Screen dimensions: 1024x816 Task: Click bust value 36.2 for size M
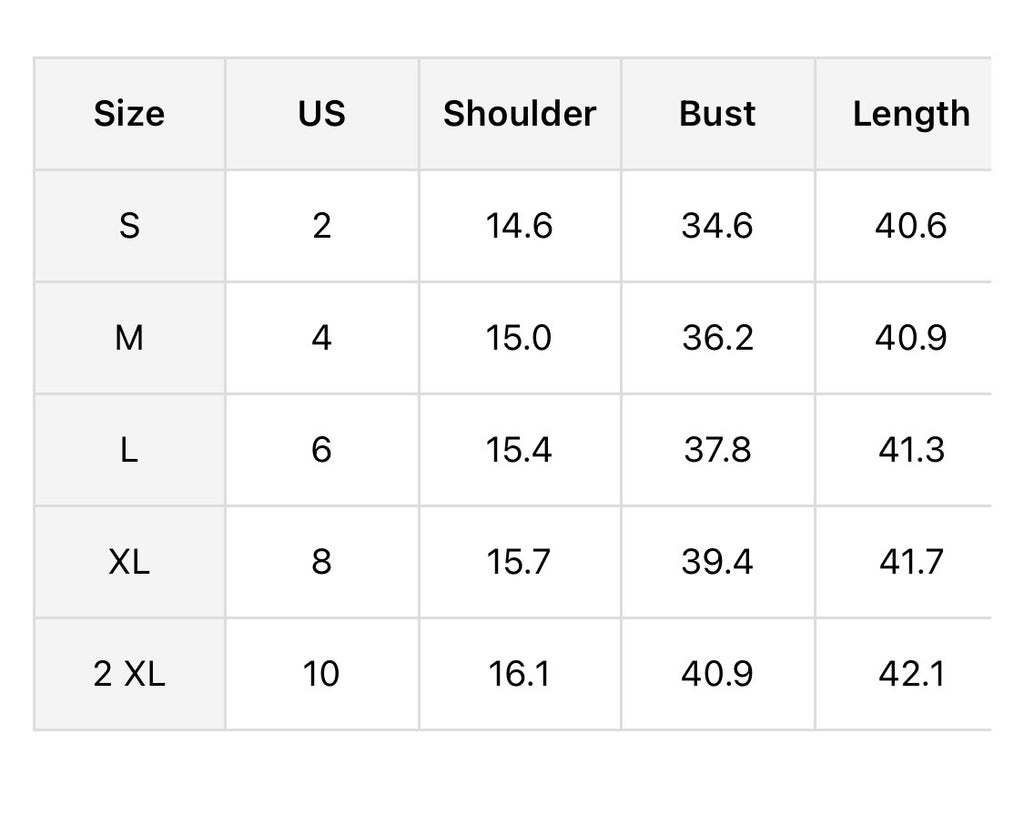point(717,338)
